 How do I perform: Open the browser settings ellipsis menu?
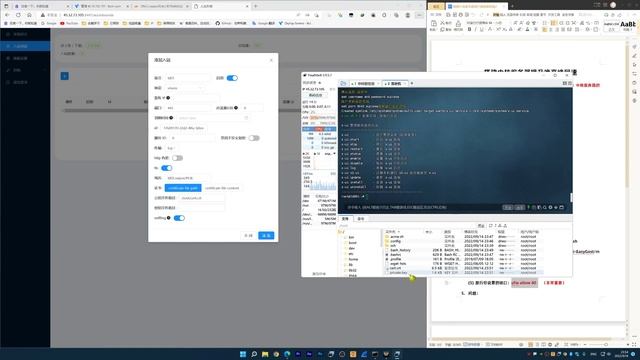pos(419,15)
